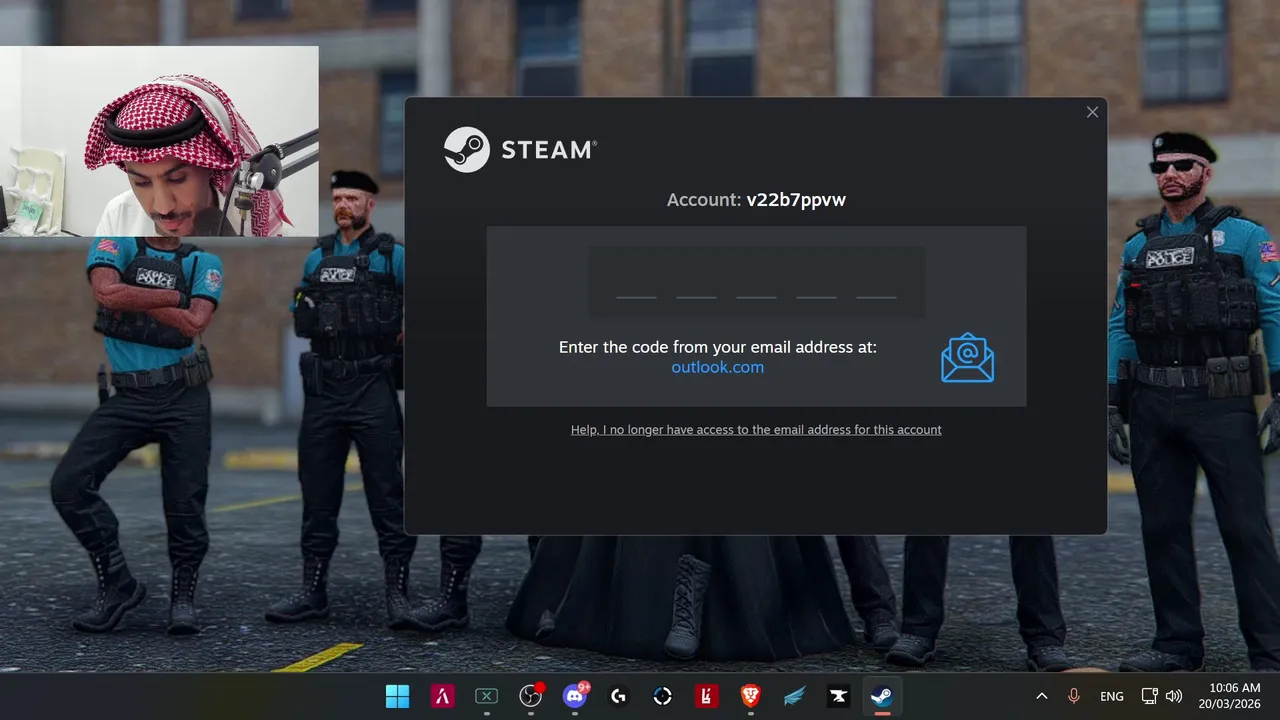Click the account name v22b7ppvw
The width and height of the screenshot is (1280, 720).
tap(796, 200)
